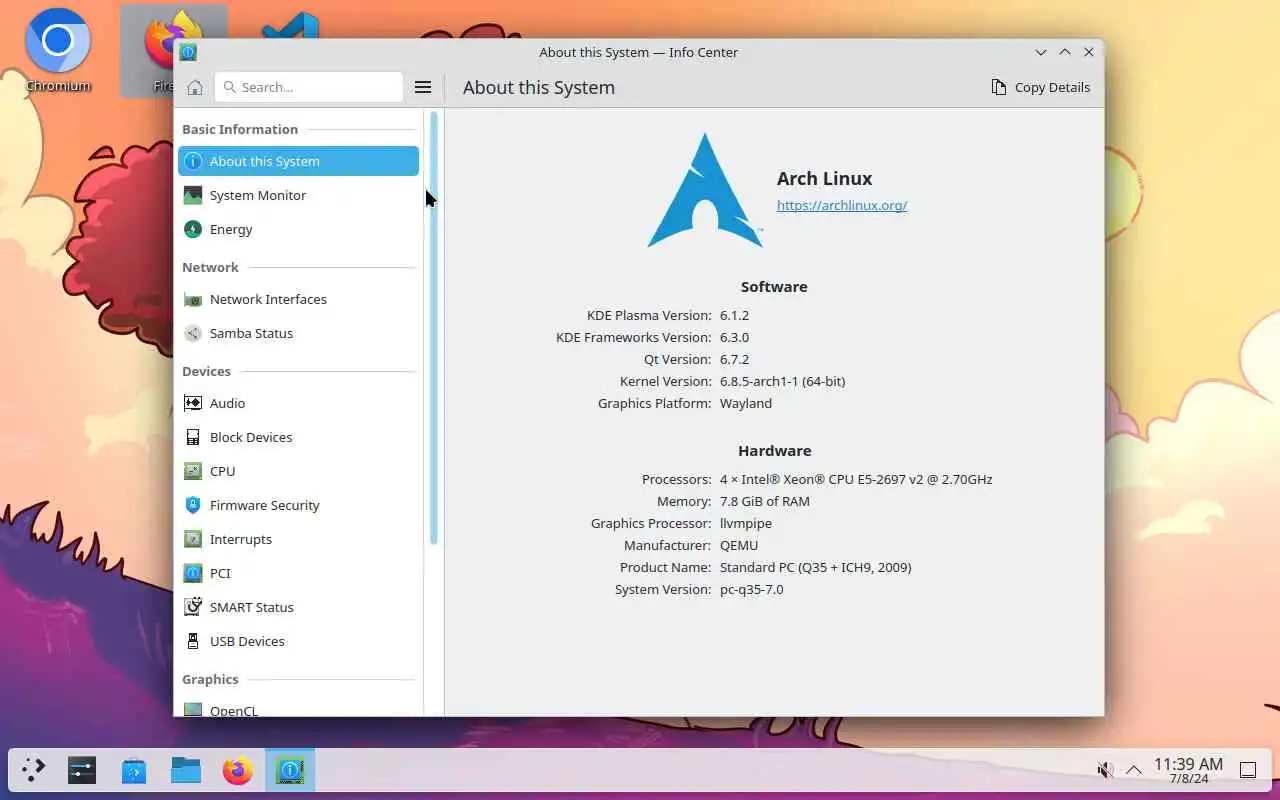Launch Firefox from the taskbar
Viewport: 1280px width, 800px height.
coord(238,770)
